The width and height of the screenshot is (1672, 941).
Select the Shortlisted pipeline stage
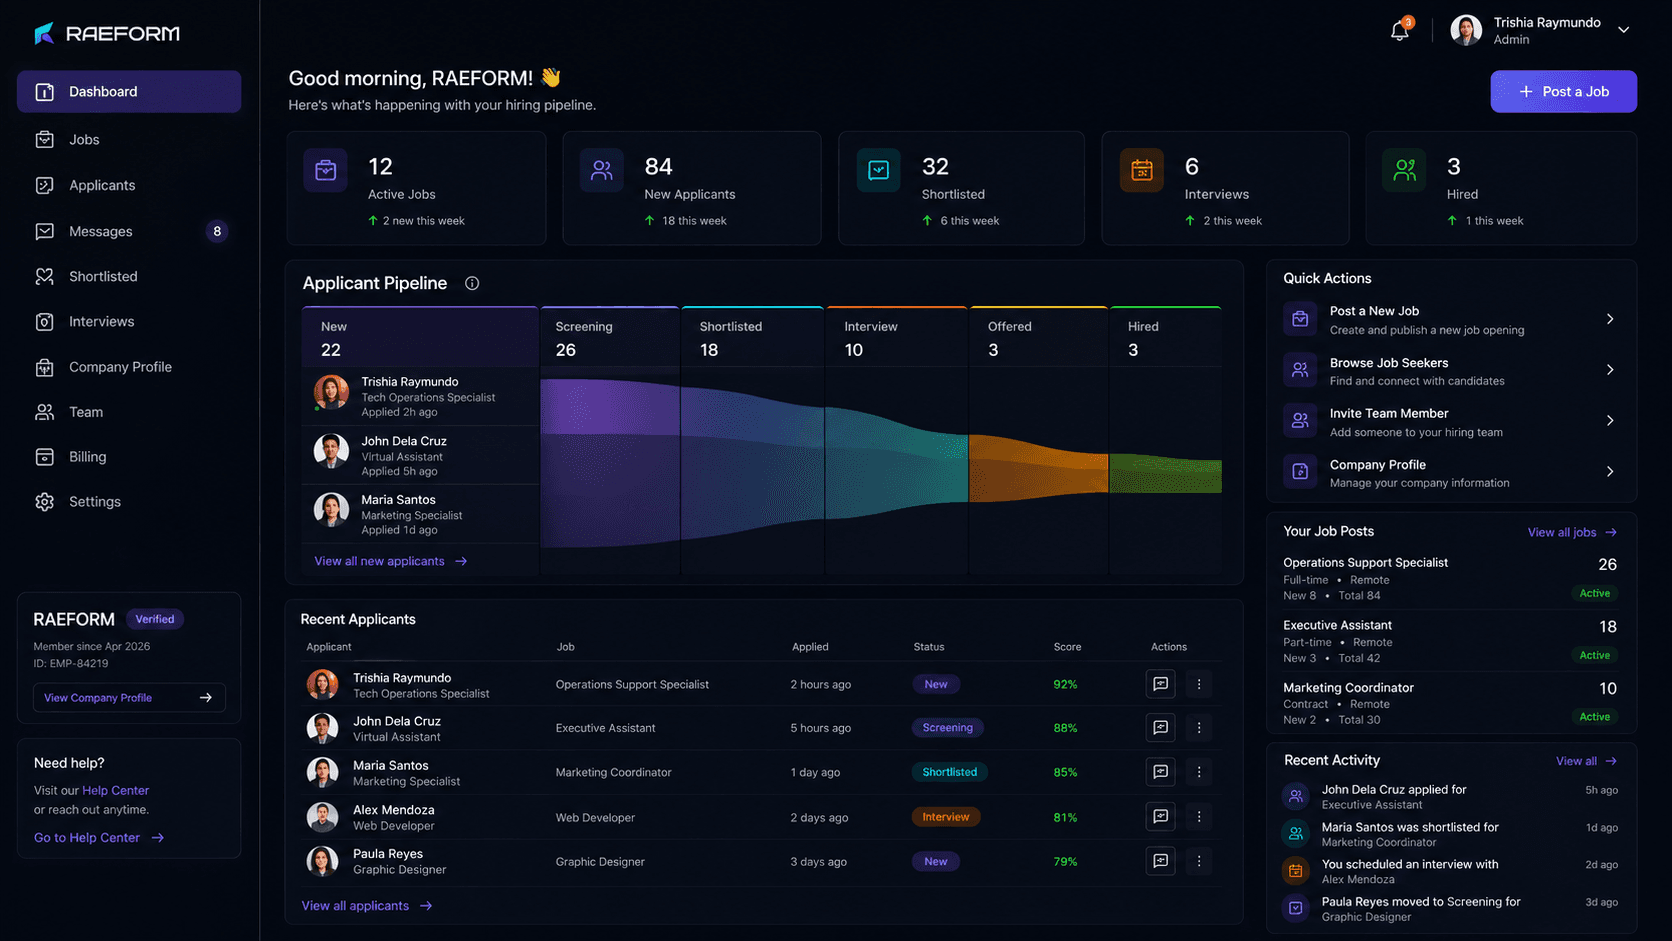(x=753, y=338)
